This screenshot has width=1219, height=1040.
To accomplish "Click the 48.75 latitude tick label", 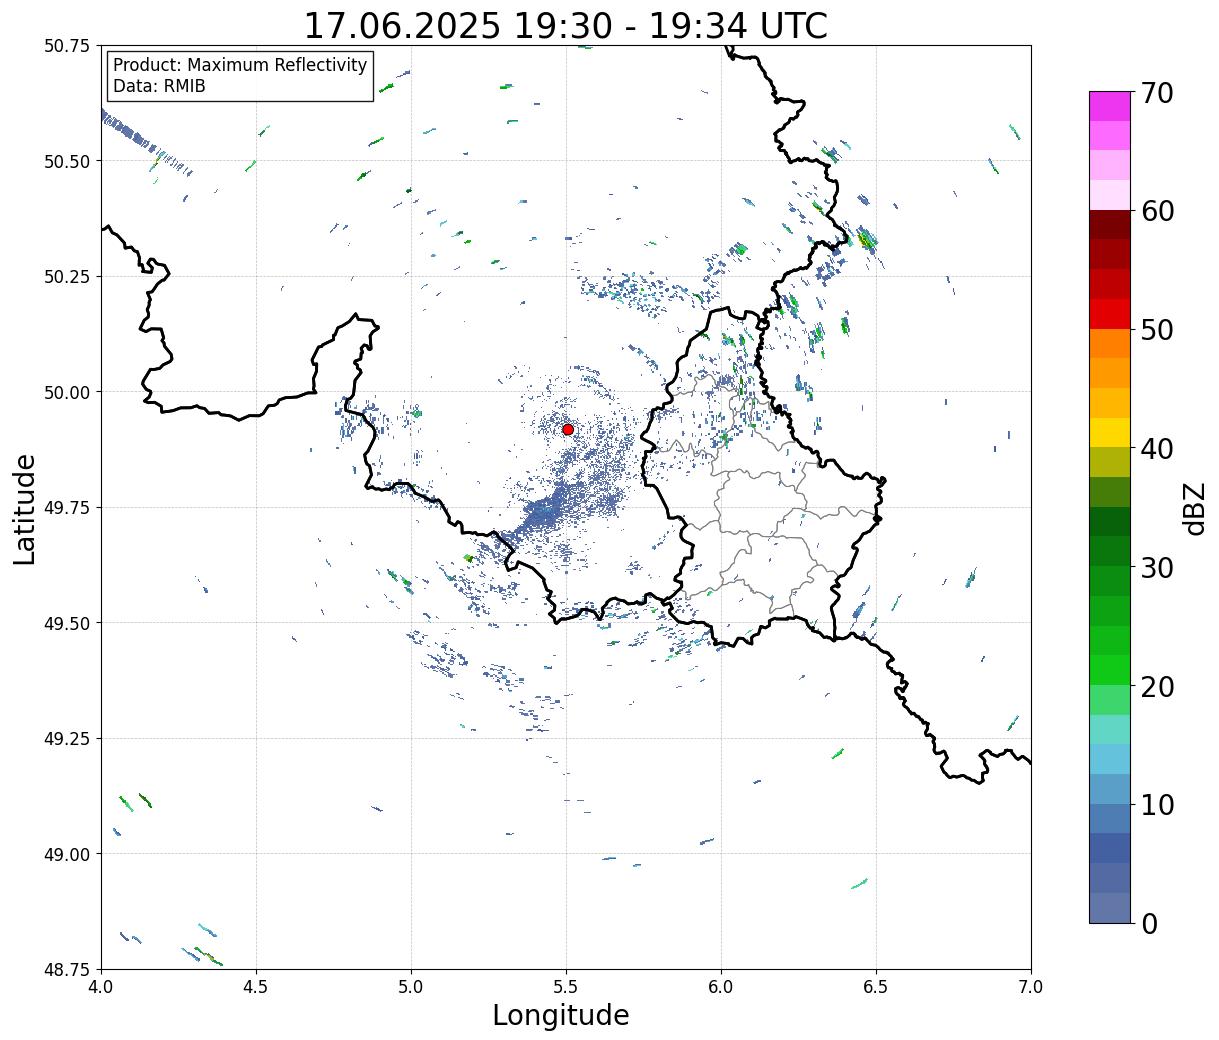I will click(x=67, y=970).
